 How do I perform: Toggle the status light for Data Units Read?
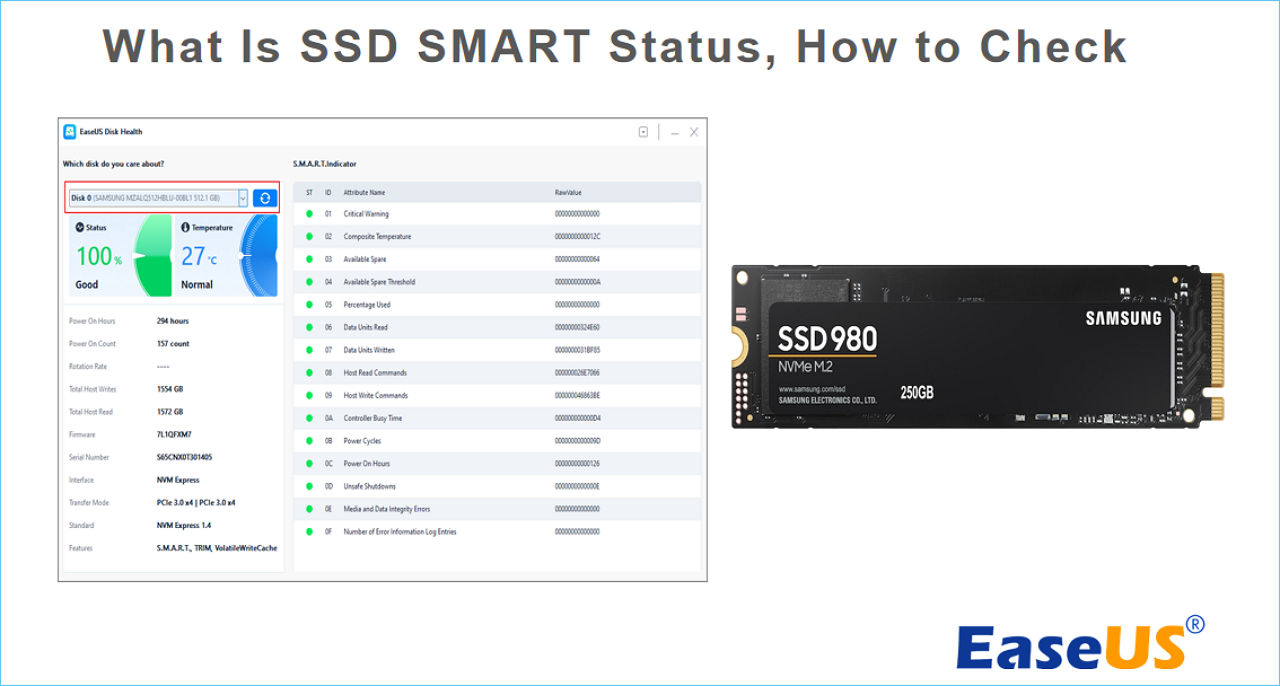pos(308,327)
